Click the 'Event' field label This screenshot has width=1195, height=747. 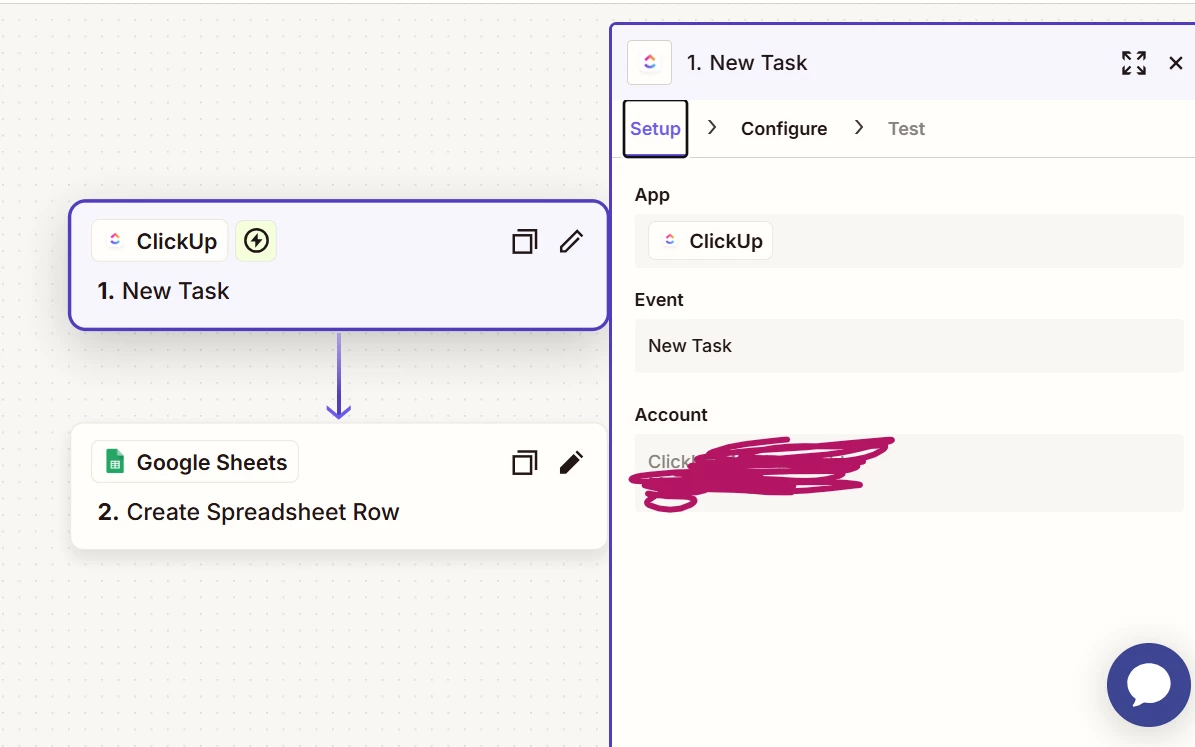click(x=659, y=300)
